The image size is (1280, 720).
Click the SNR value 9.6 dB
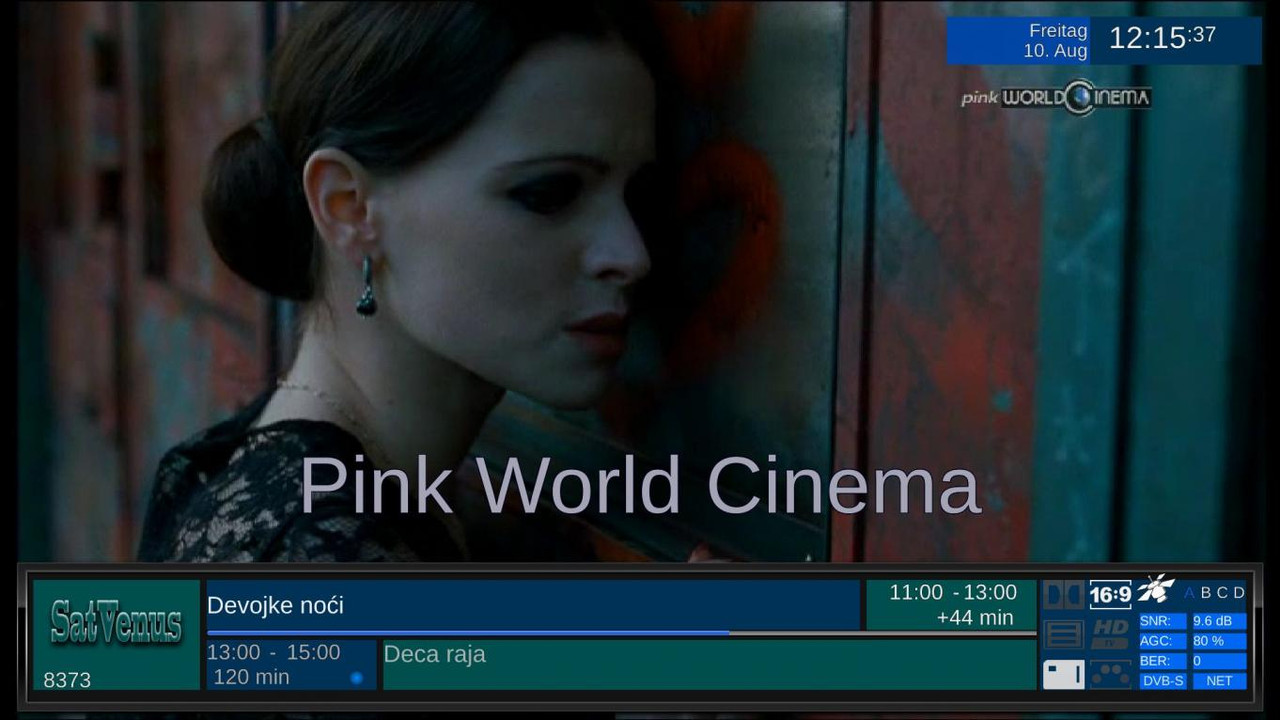(x=1219, y=621)
